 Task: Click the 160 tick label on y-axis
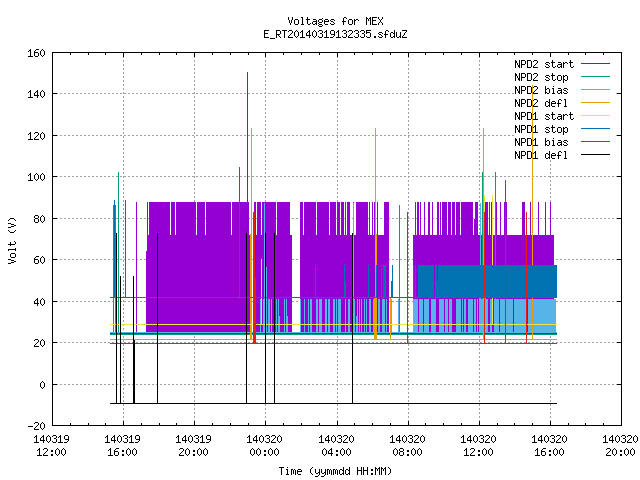(36, 53)
